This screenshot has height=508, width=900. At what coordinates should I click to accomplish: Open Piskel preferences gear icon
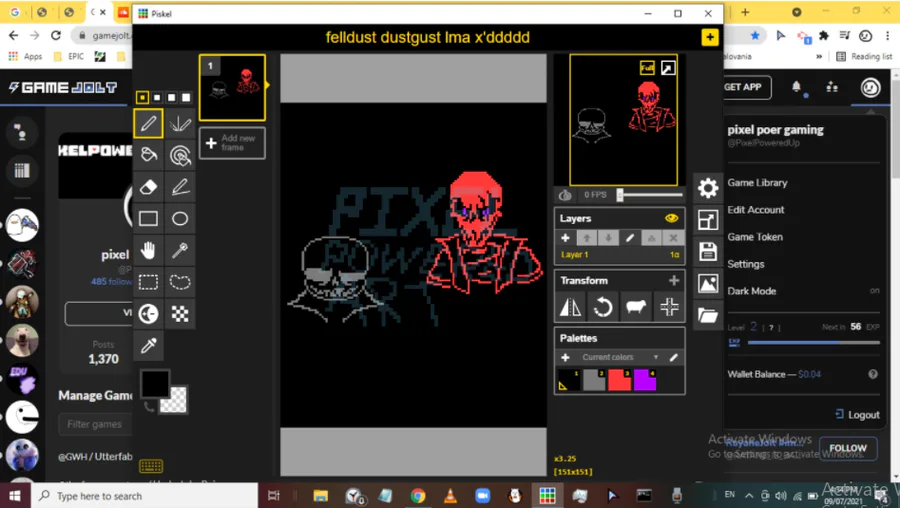pos(708,188)
